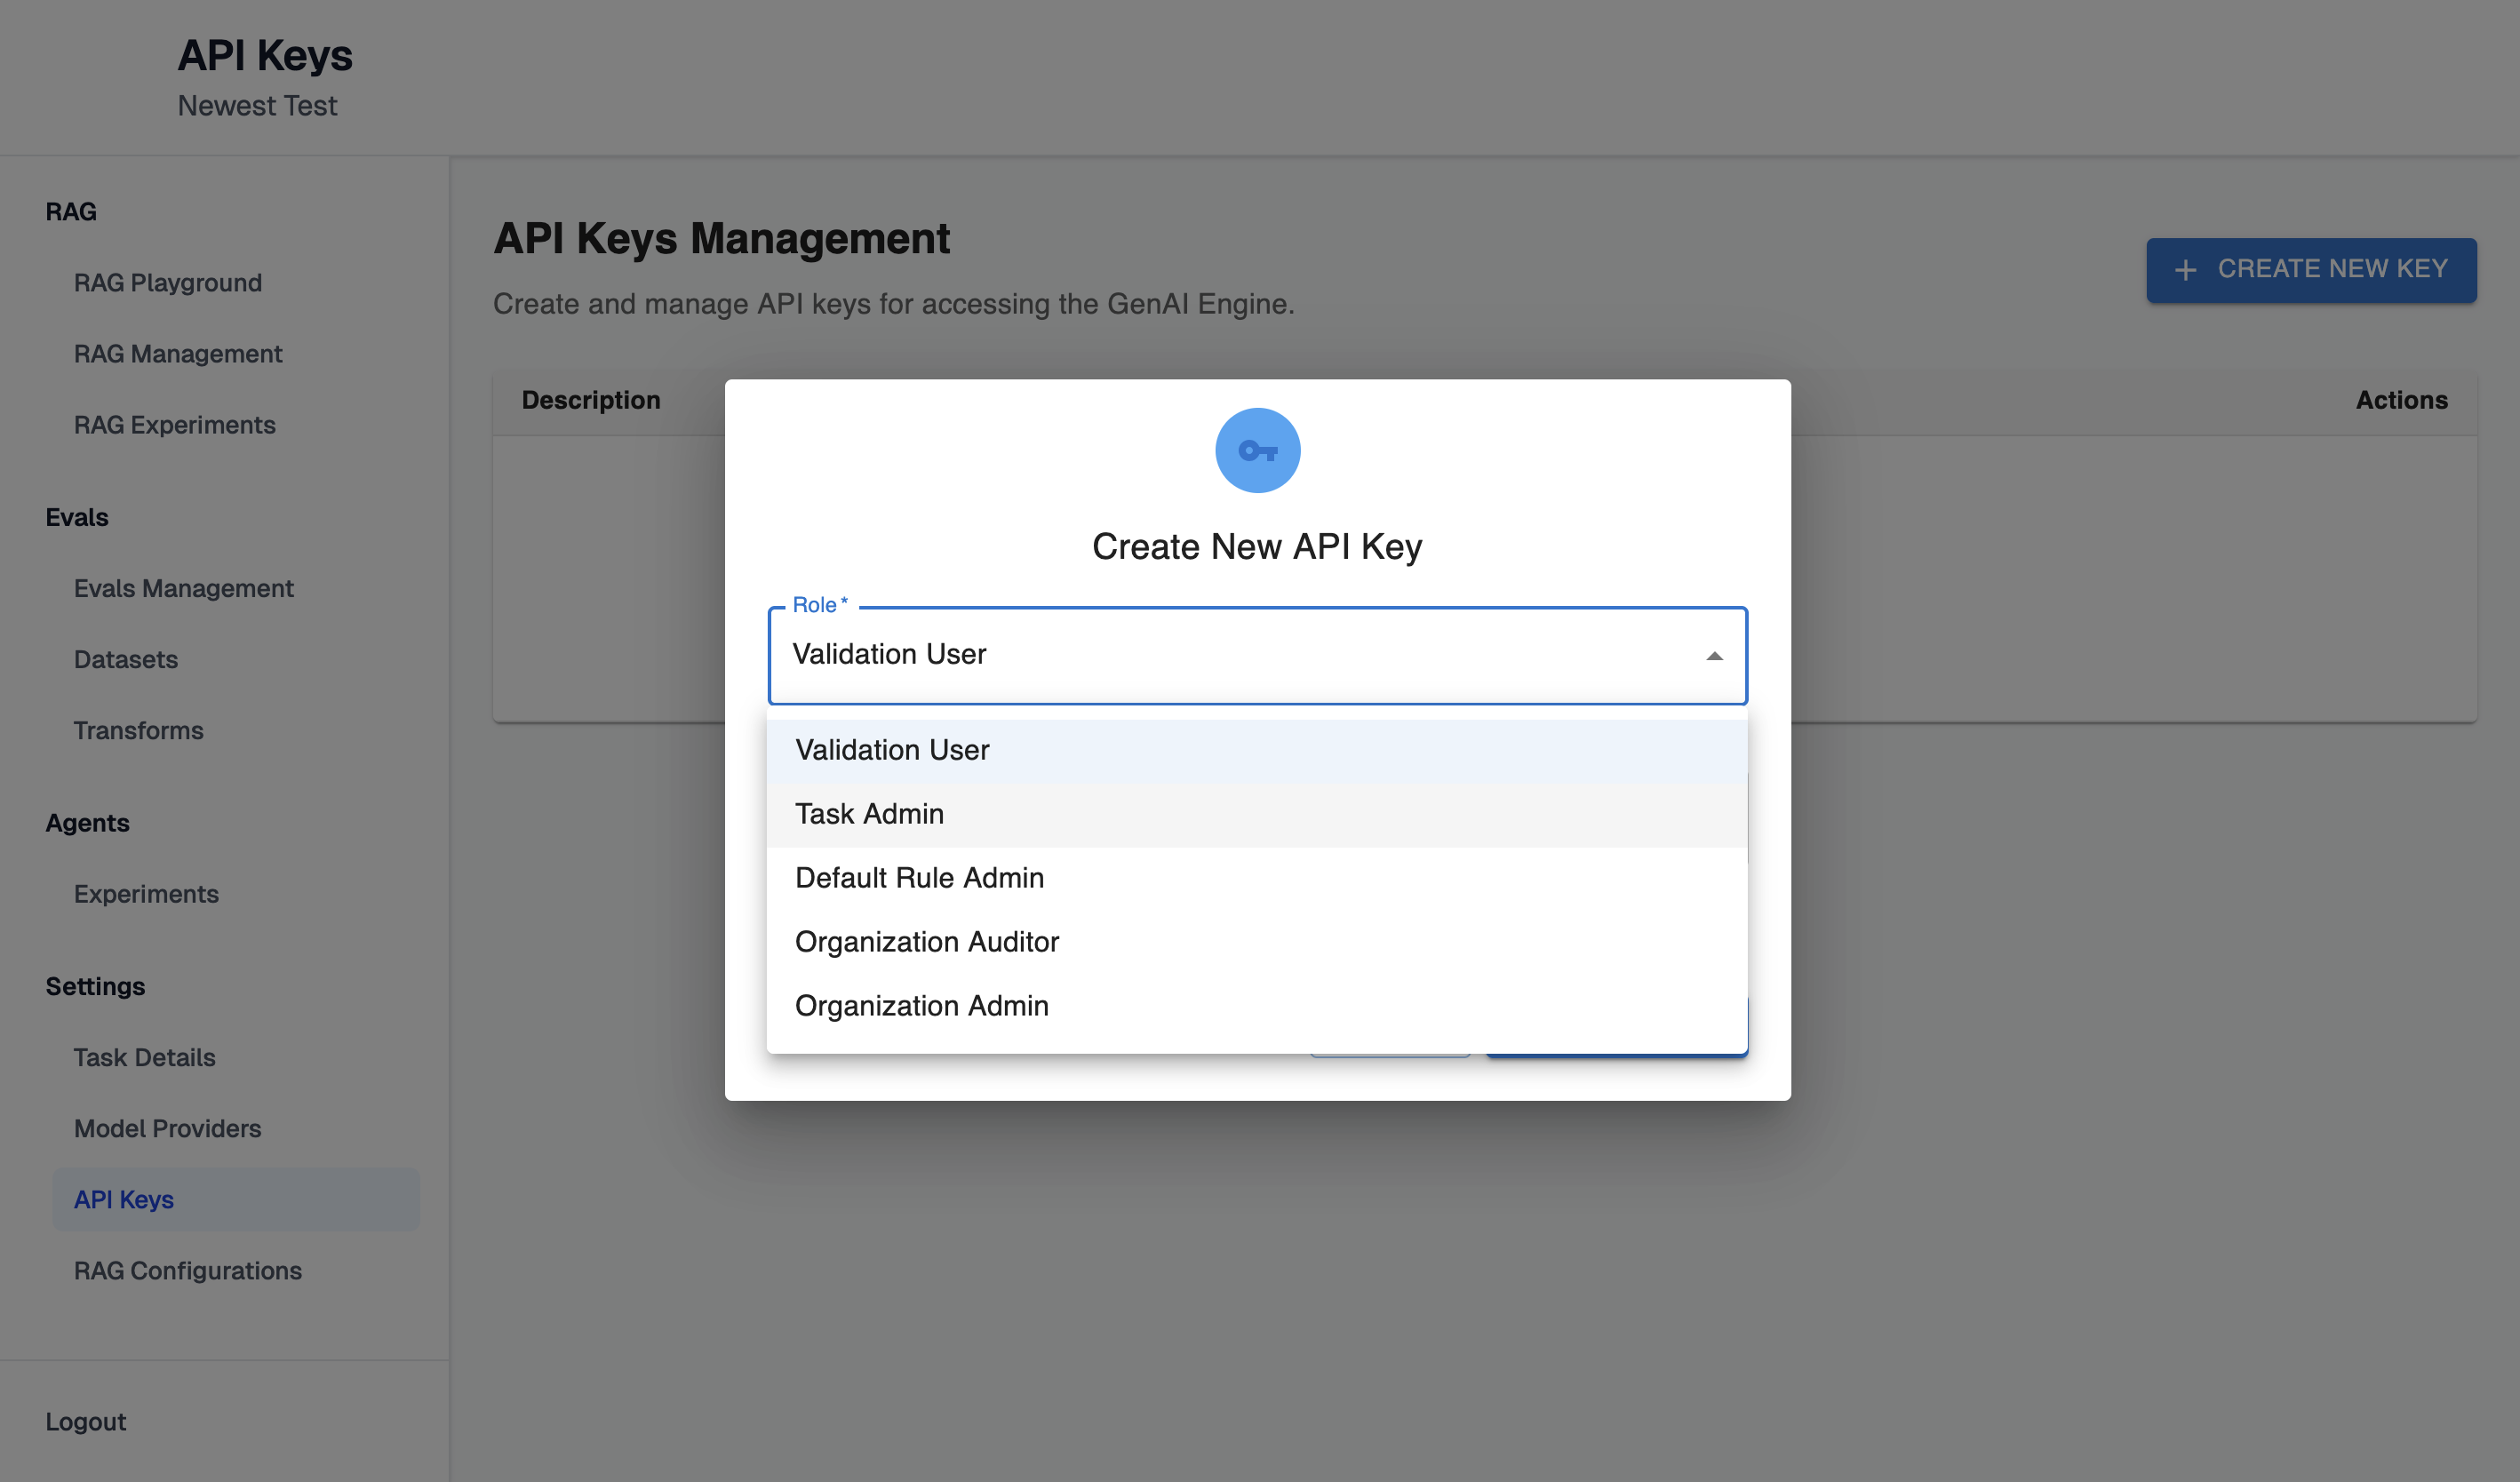The image size is (2520, 1482).
Task: Navigate to Evals Management
Action: click(184, 588)
